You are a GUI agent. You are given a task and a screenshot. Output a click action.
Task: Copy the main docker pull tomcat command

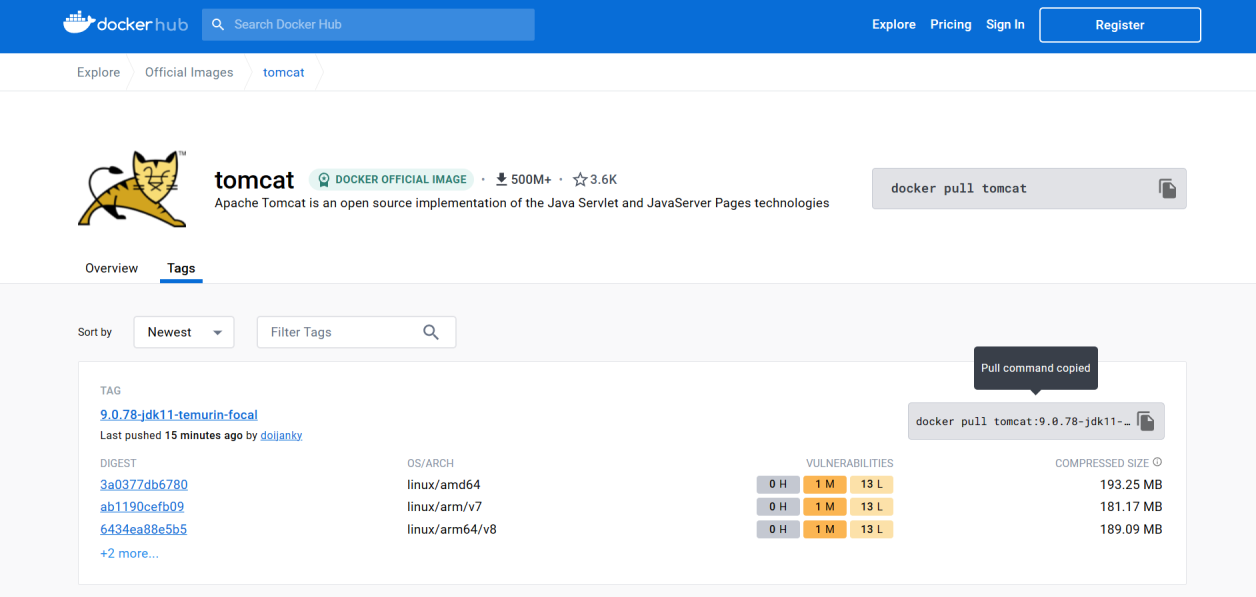click(1167, 188)
